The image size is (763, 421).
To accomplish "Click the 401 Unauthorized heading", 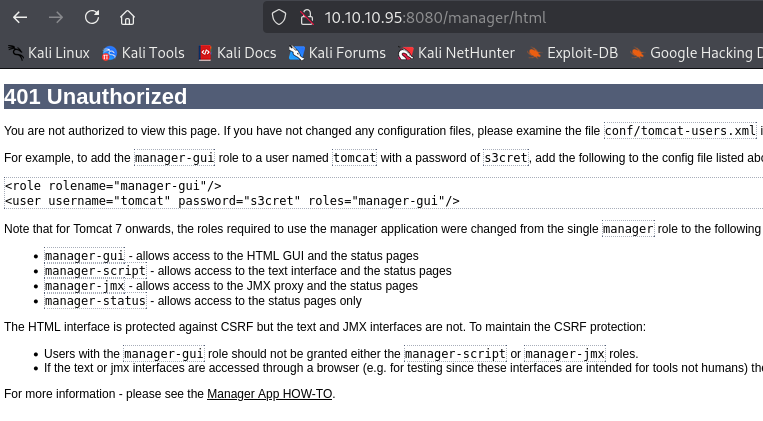I will point(96,97).
